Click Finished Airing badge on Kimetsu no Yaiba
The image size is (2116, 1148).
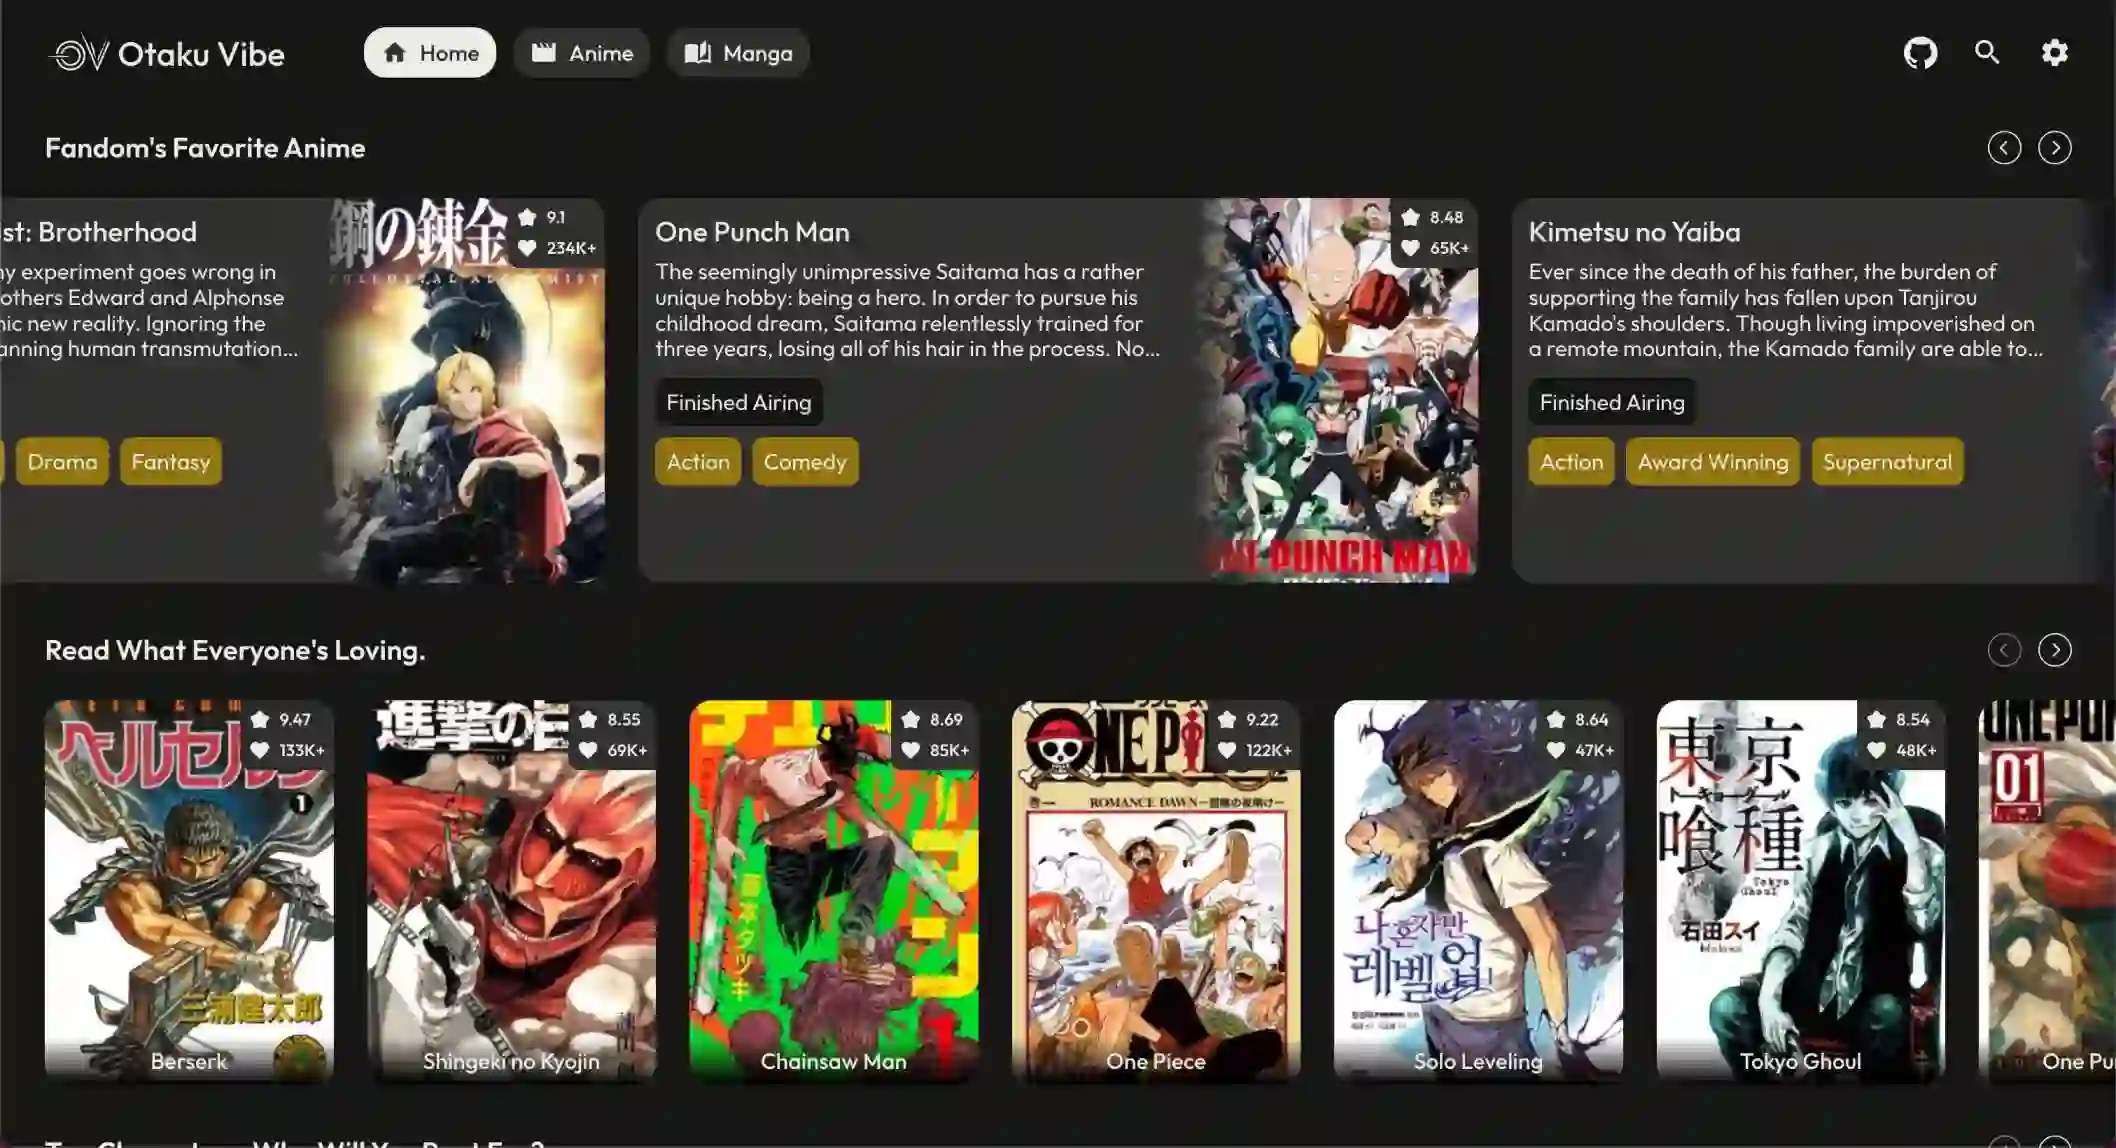pos(1612,403)
